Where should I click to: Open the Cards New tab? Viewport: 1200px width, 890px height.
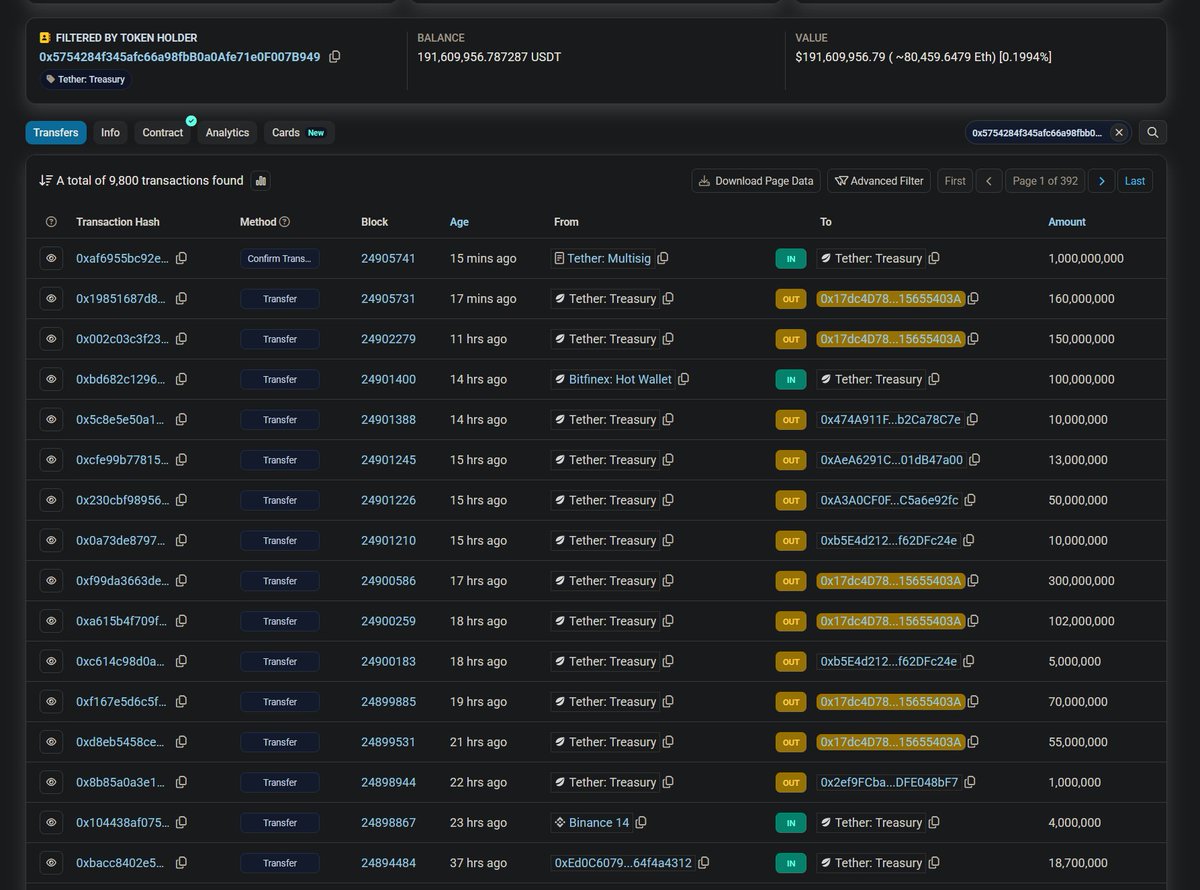tap(299, 132)
